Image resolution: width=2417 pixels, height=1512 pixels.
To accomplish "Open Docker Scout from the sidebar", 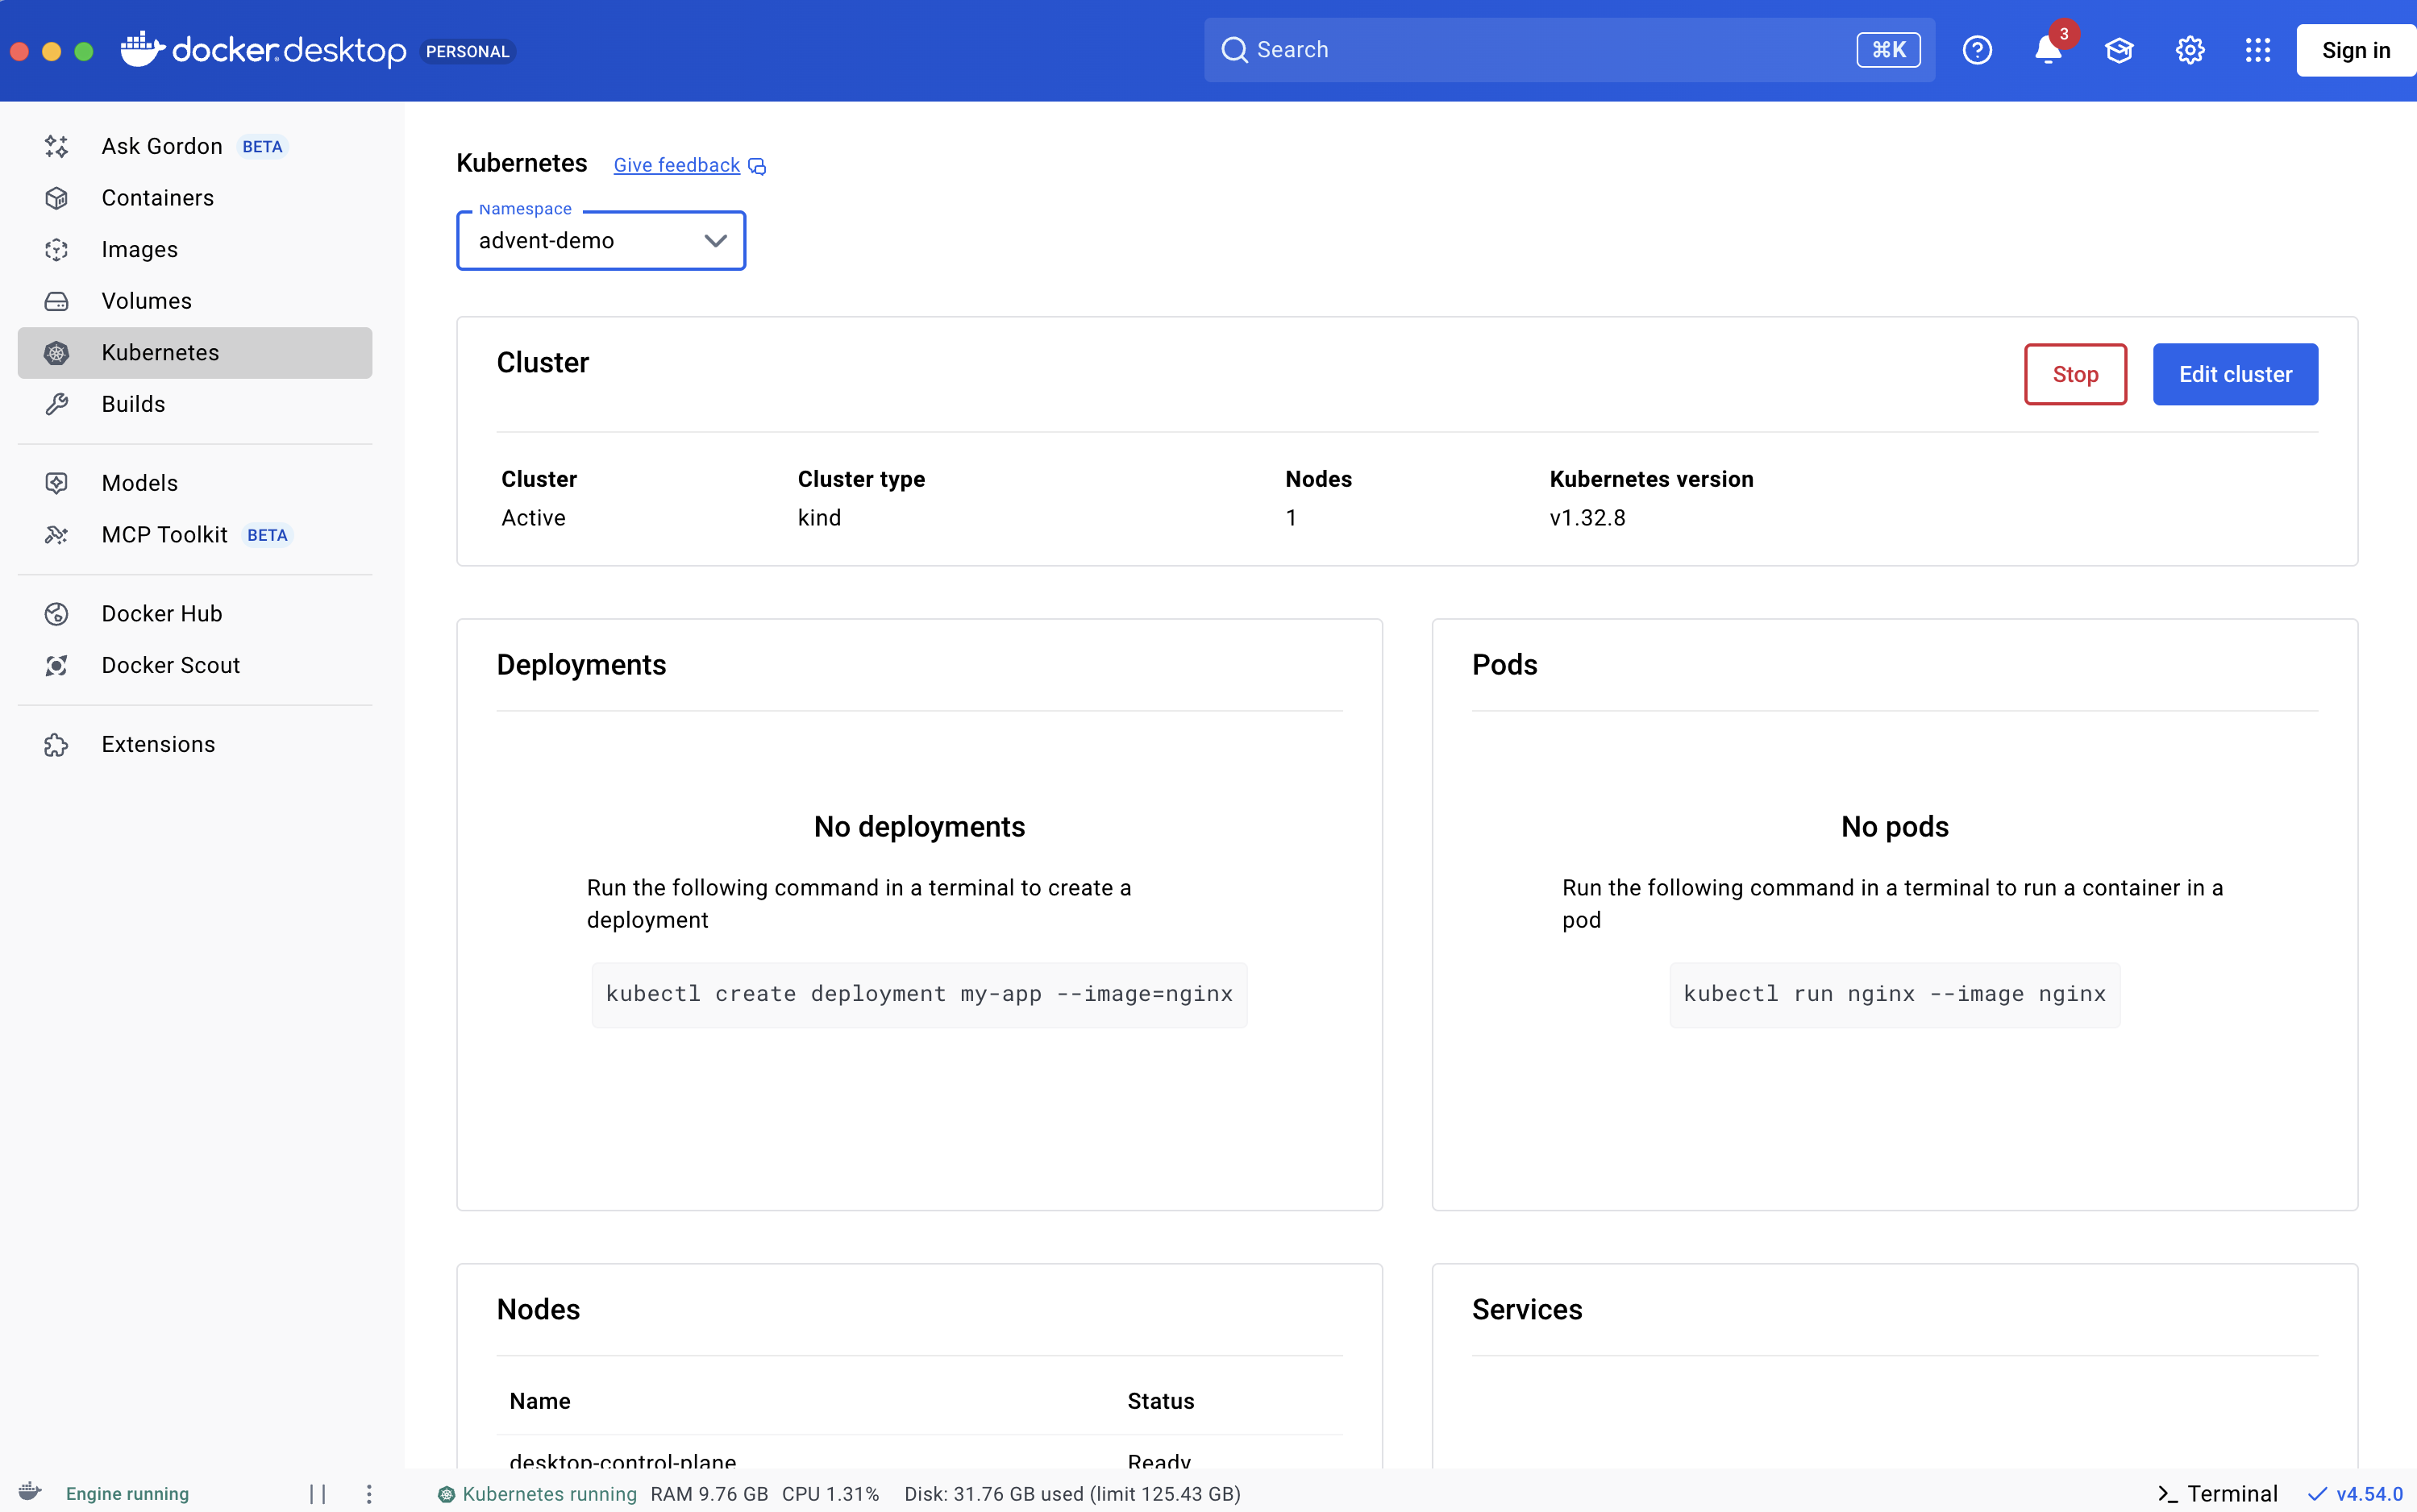I will (170, 665).
